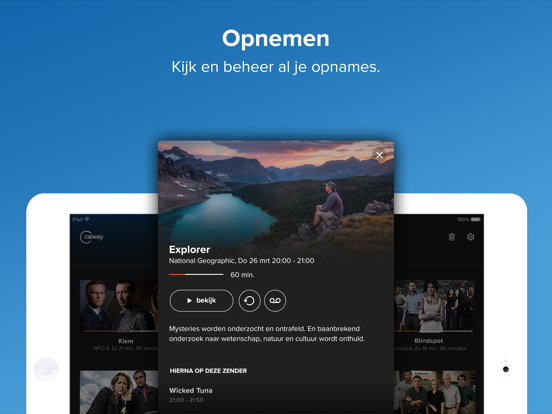Click the bekijk play button
This screenshot has width=552, height=414.
(201, 301)
